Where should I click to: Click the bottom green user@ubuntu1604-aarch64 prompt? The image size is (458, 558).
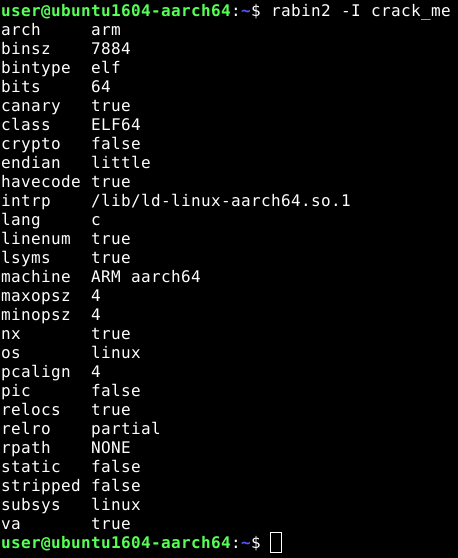click(x=116, y=543)
